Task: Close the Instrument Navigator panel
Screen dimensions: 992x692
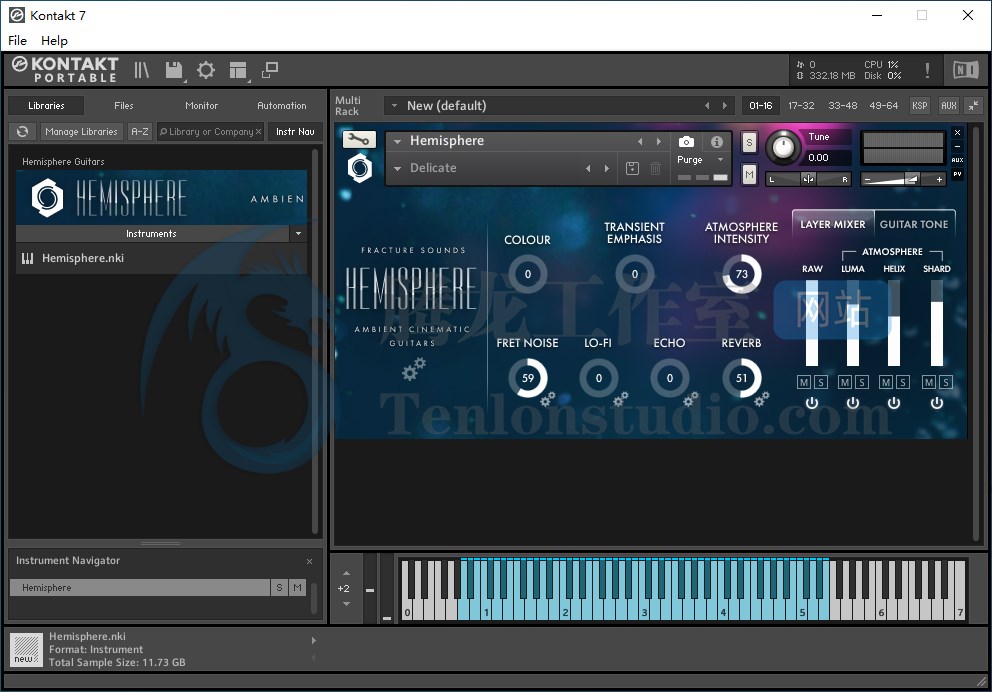Action: [x=309, y=562]
